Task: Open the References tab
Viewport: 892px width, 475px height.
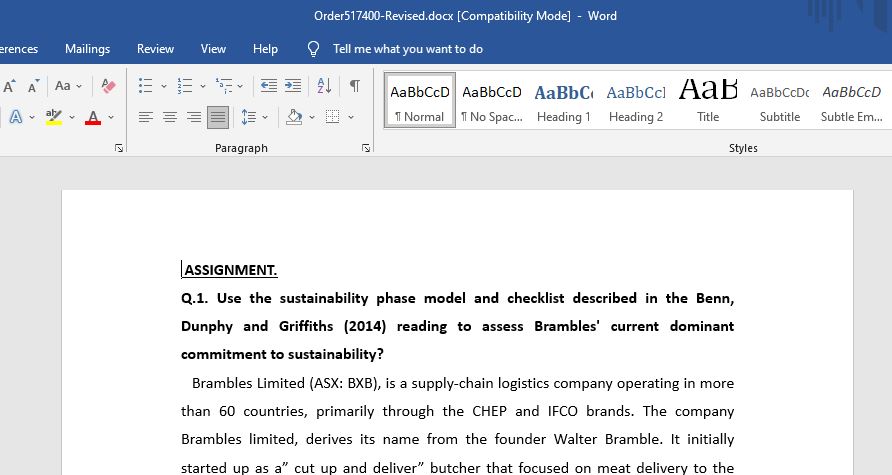Action: point(19,49)
